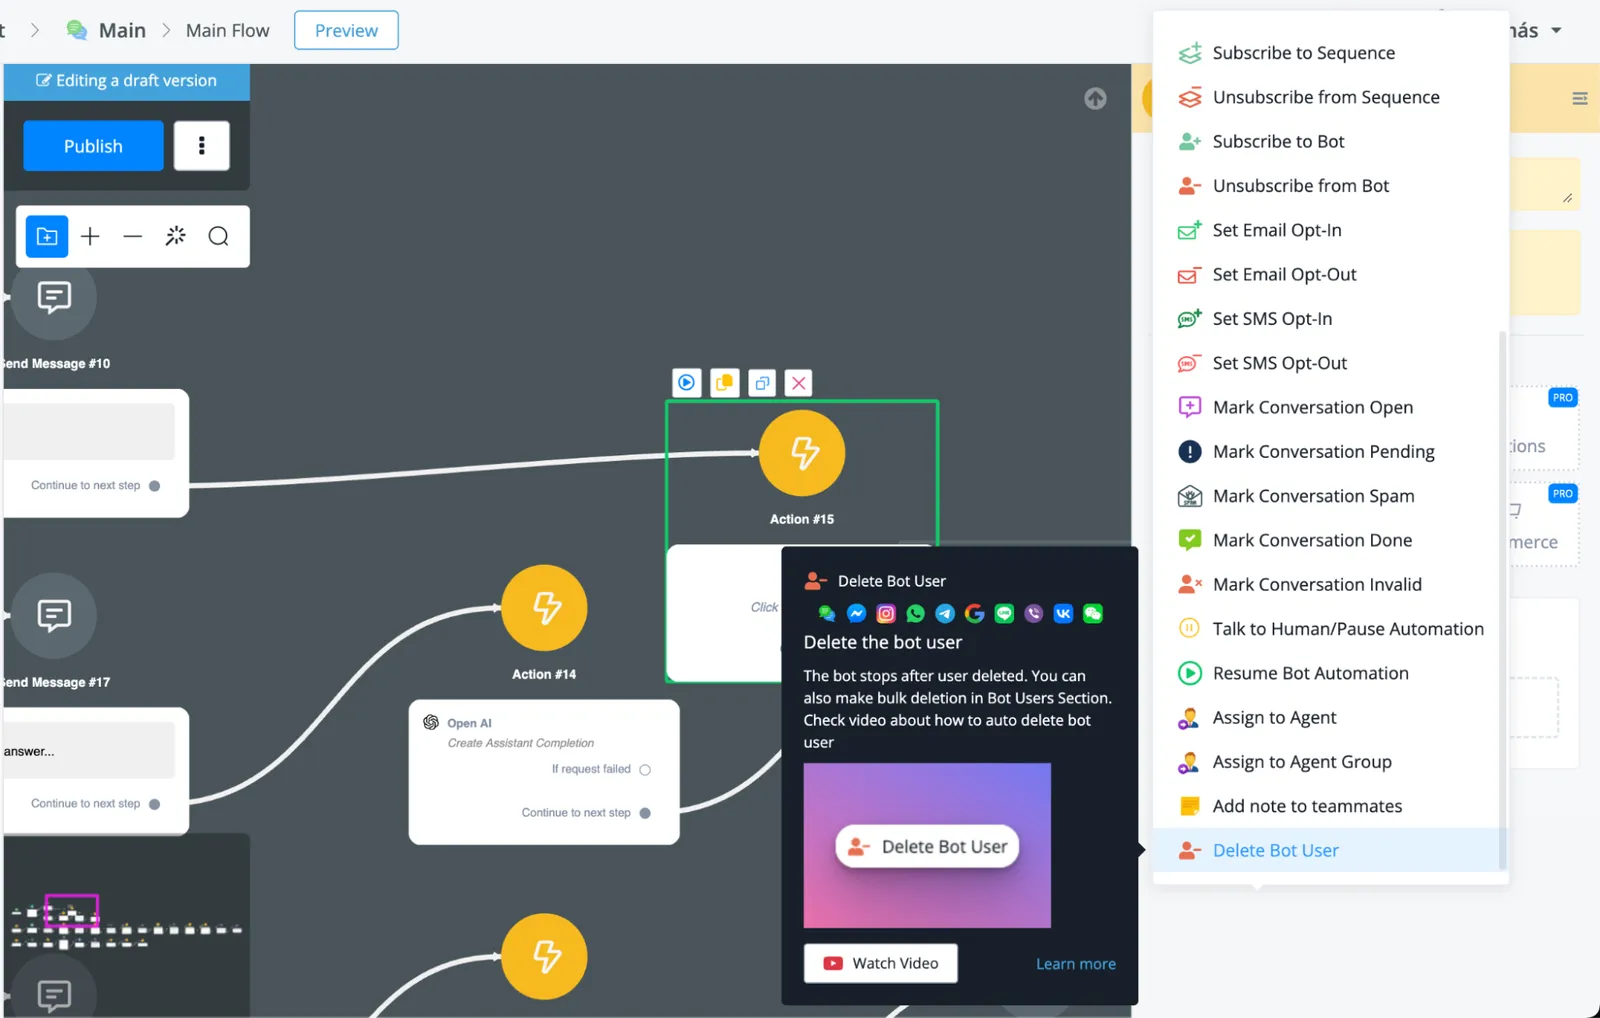Viewport: 1600px width, 1018px height.
Task: Open the hamburger menu icon in right panel
Action: point(1580,98)
